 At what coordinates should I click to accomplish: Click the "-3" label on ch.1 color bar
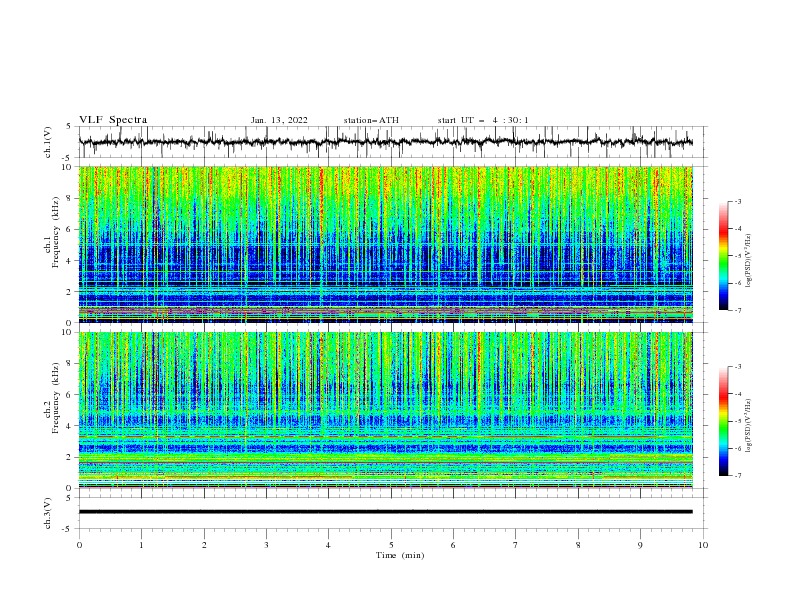[737, 201]
